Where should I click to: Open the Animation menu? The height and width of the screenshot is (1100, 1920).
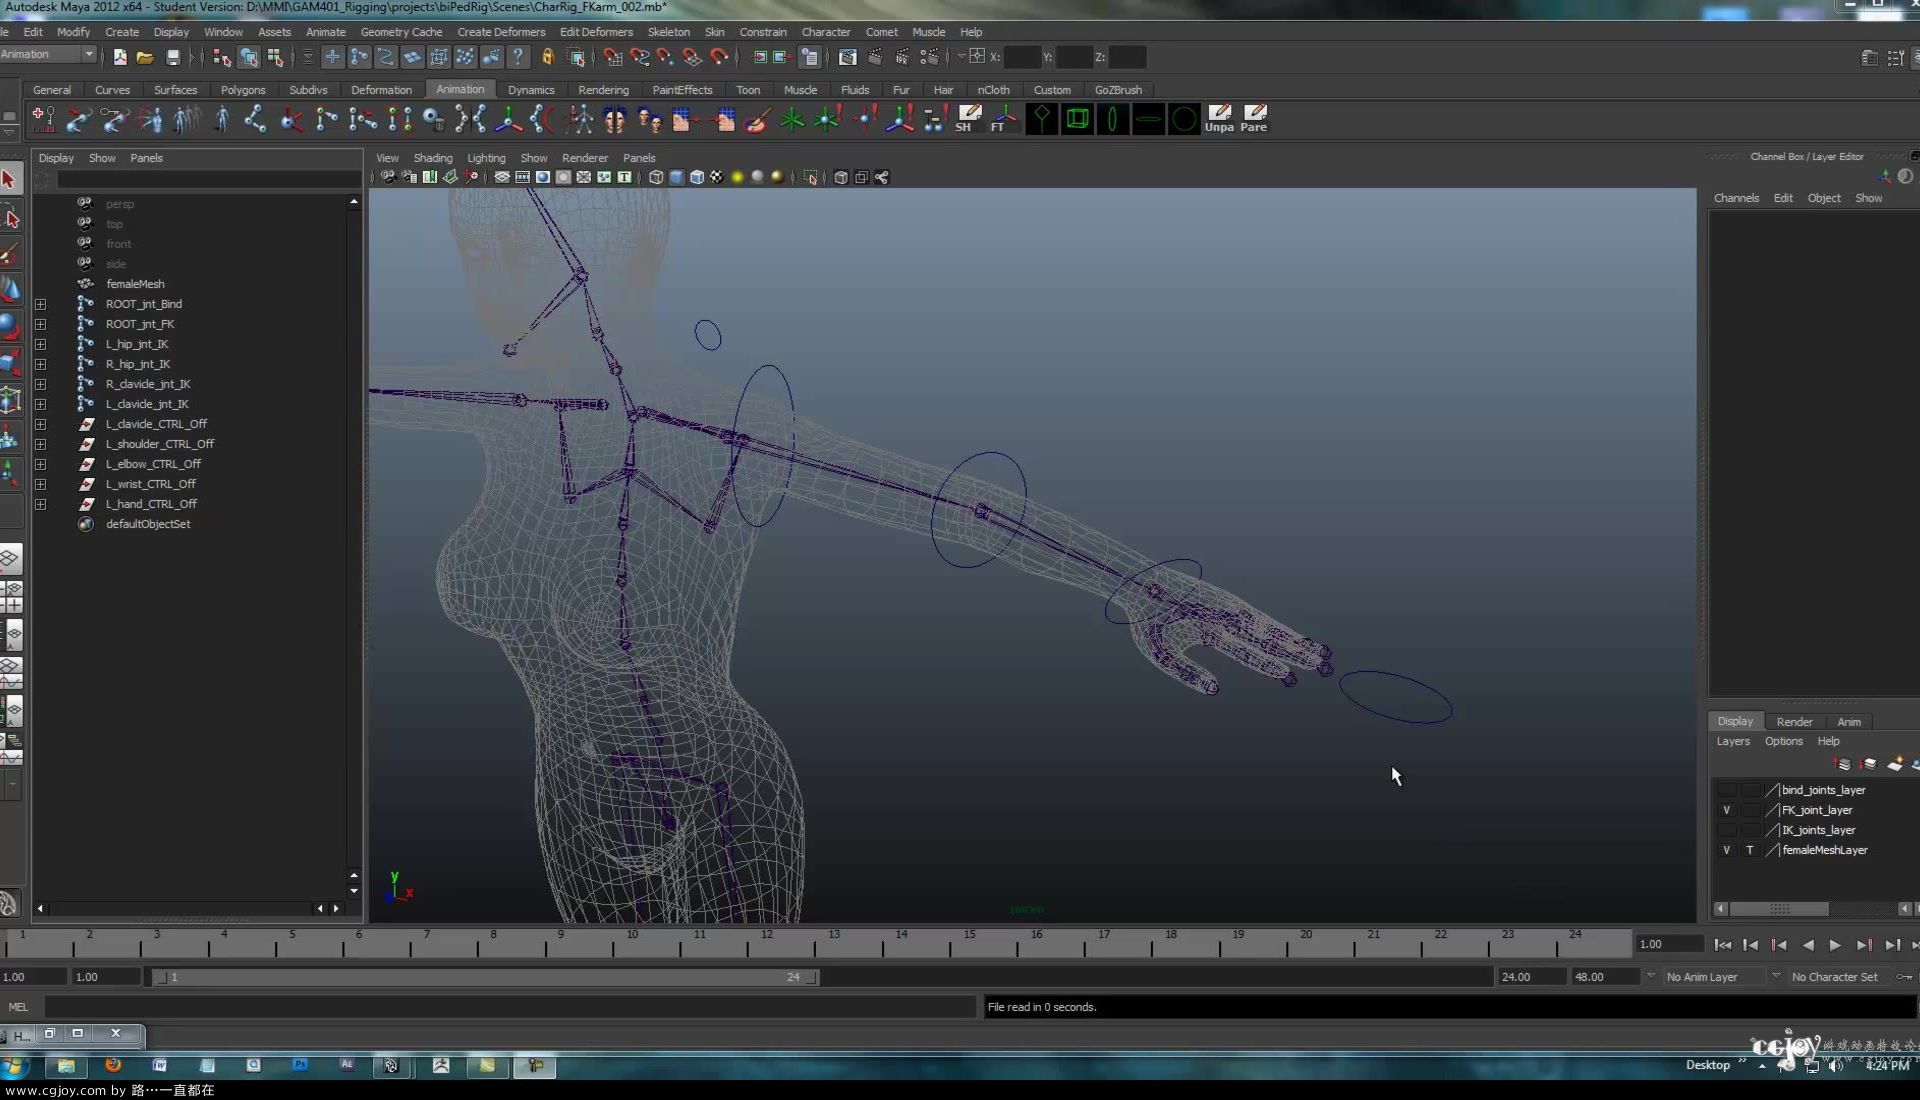459,88
